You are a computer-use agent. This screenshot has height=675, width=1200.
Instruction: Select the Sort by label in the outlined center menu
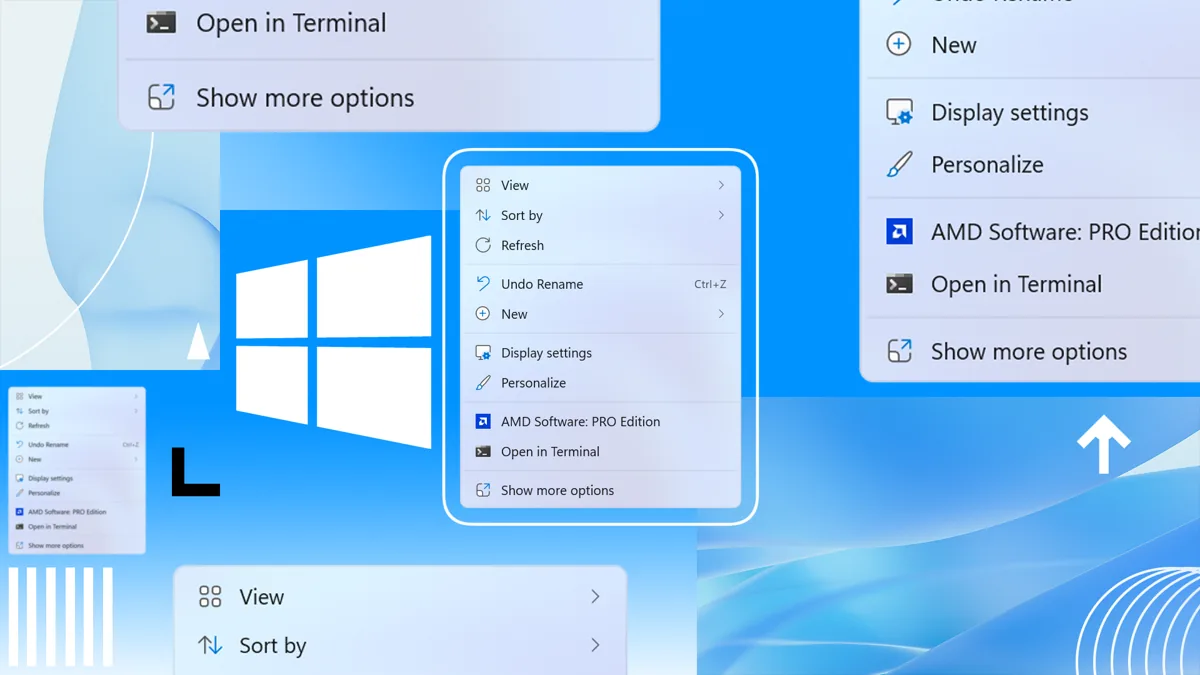click(x=522, y=216)
